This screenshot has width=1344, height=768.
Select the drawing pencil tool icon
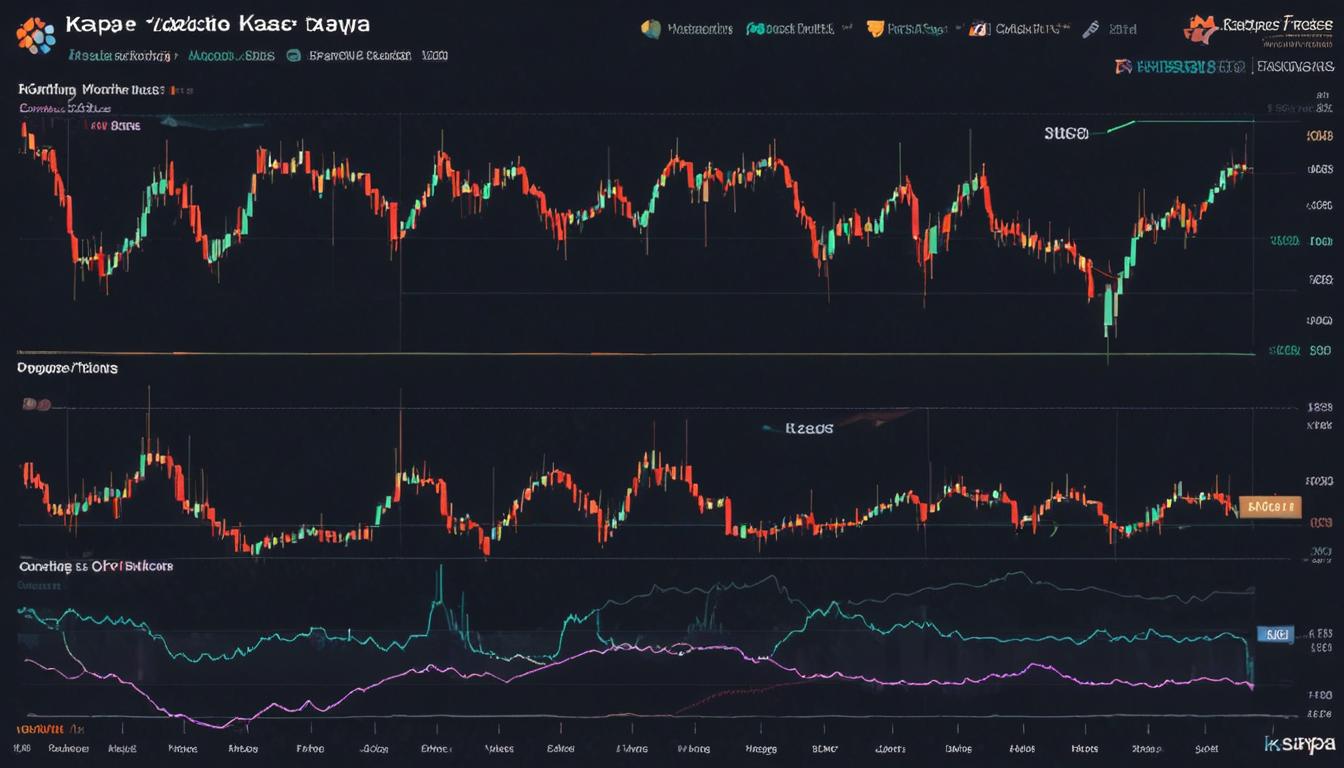pyautogui.click(x=1091, y=28)
